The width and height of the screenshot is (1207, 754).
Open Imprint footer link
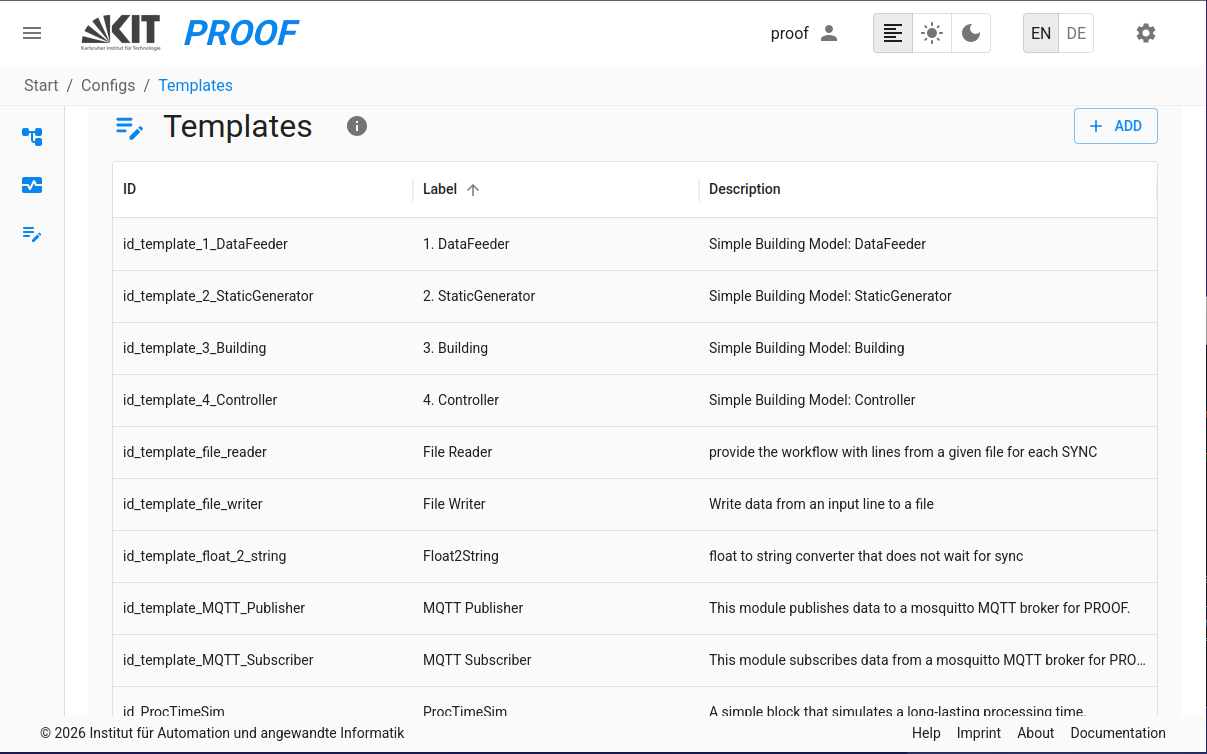pyautogui.click(x=979, y=733)
